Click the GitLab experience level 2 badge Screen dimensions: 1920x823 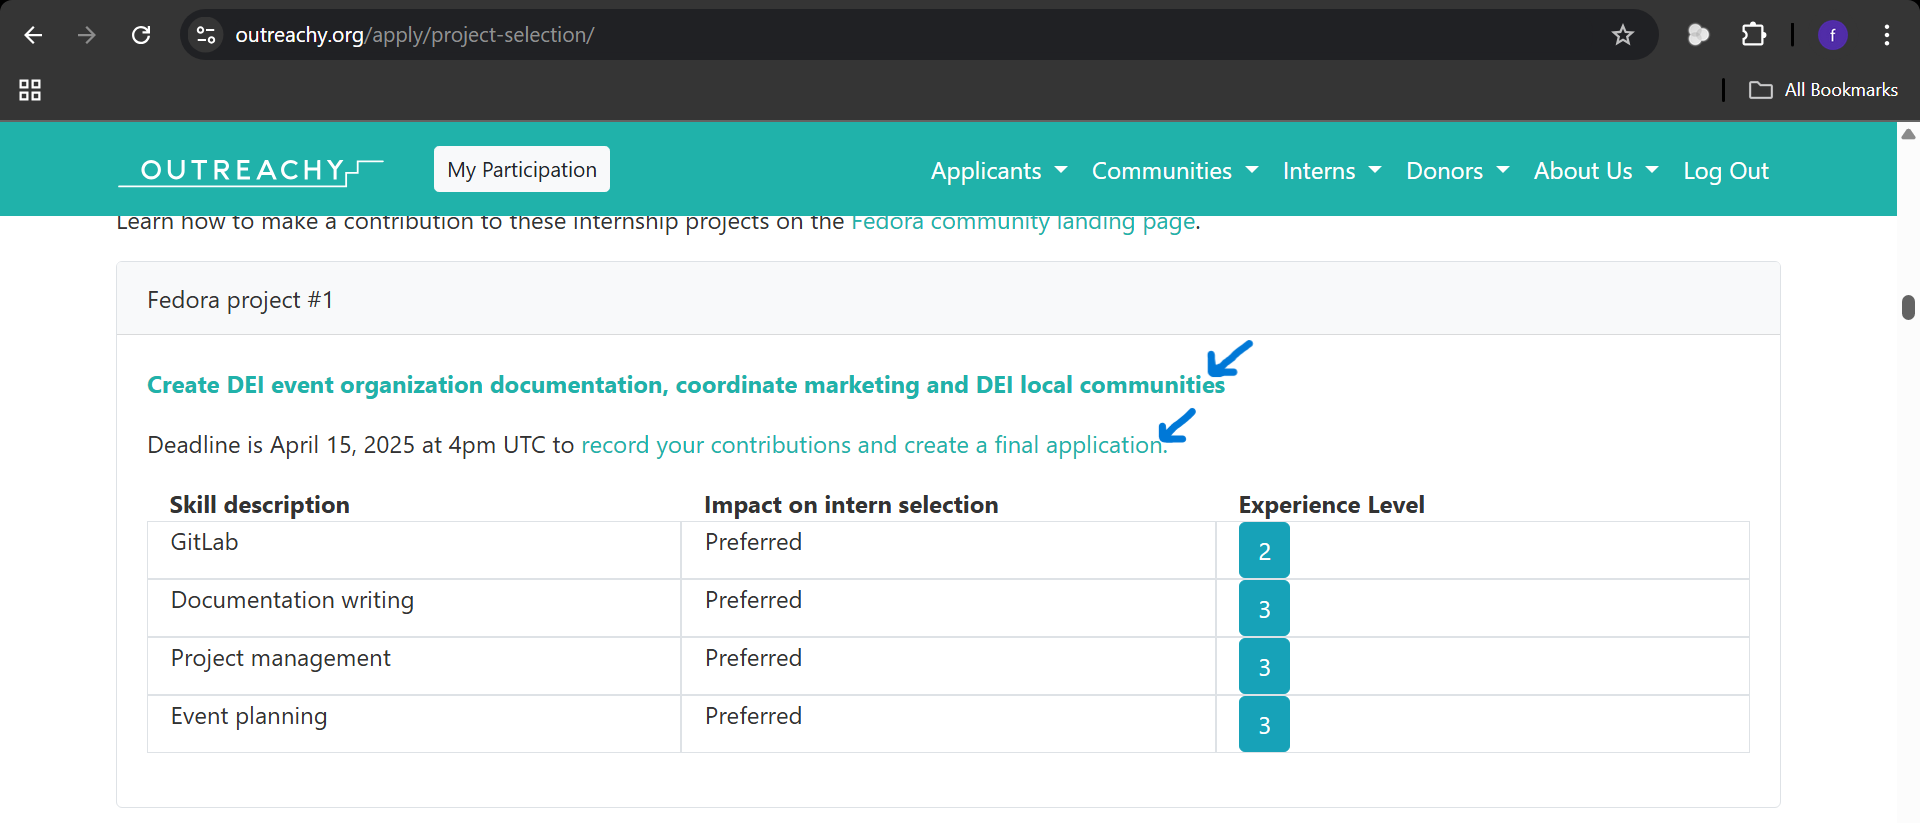[1264, 551]
